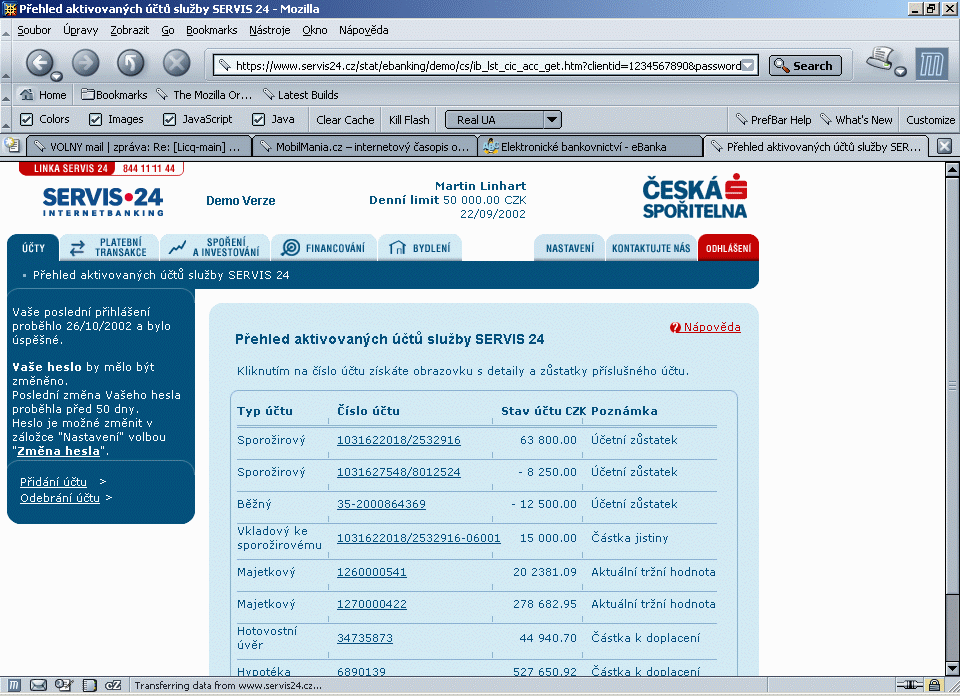Click the SERVIS 24 Internetbanking logo
Image resolution: width=960 pixels, height=696 pixels.
click(103, 201)
